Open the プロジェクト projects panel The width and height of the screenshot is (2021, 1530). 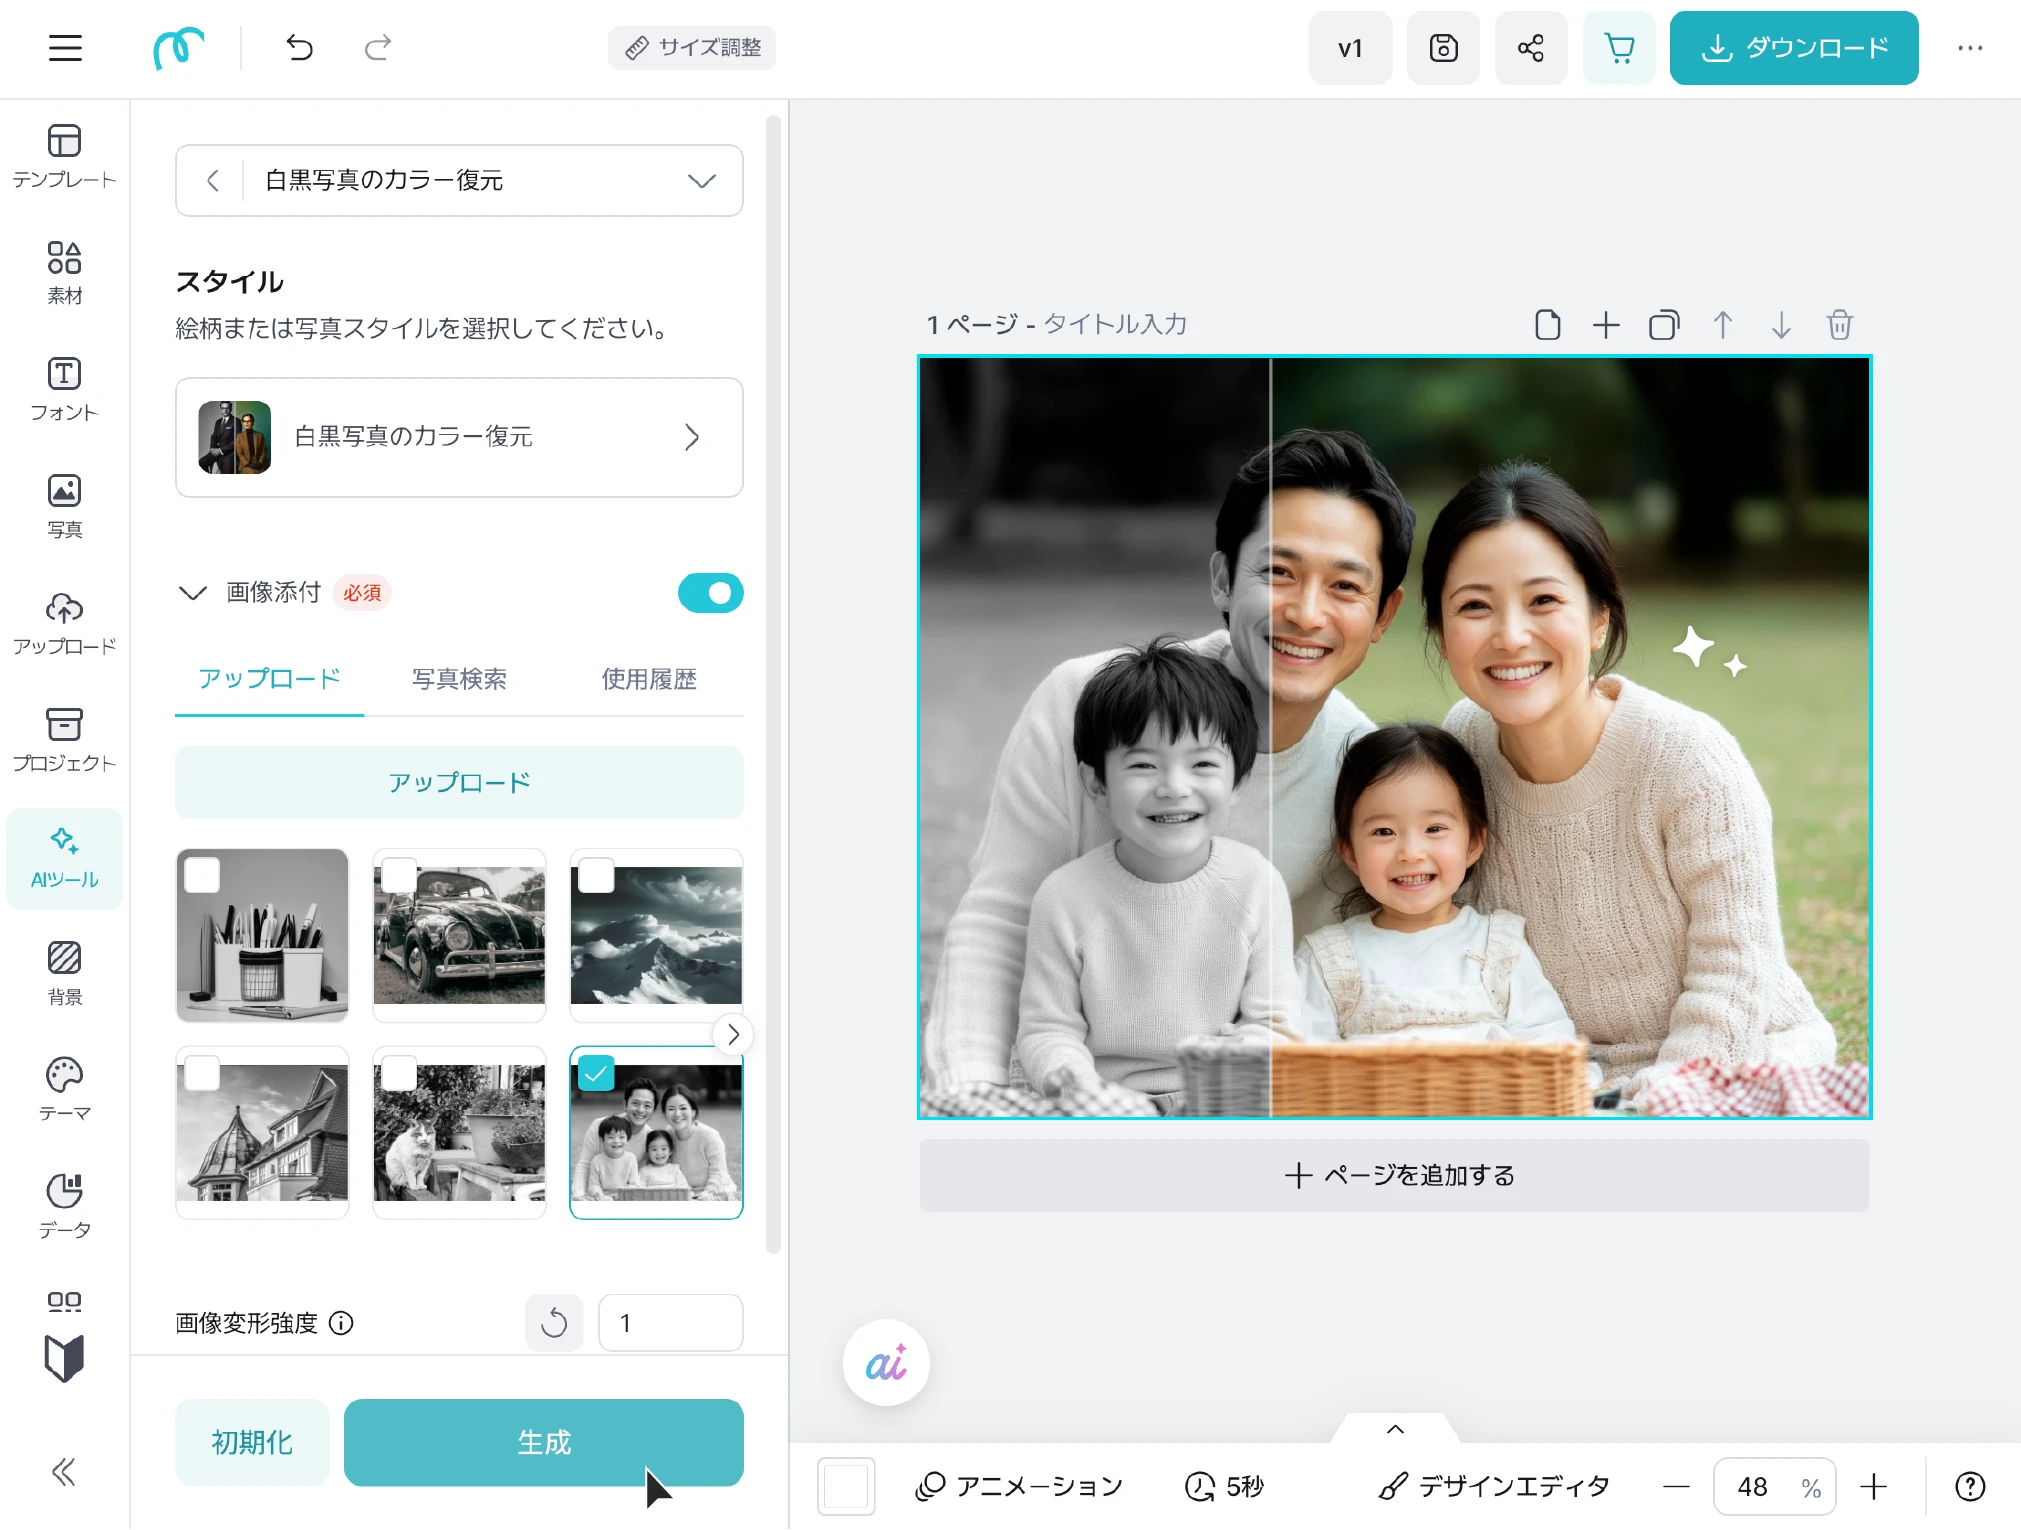pyautogui.click(x=65, y=740)
